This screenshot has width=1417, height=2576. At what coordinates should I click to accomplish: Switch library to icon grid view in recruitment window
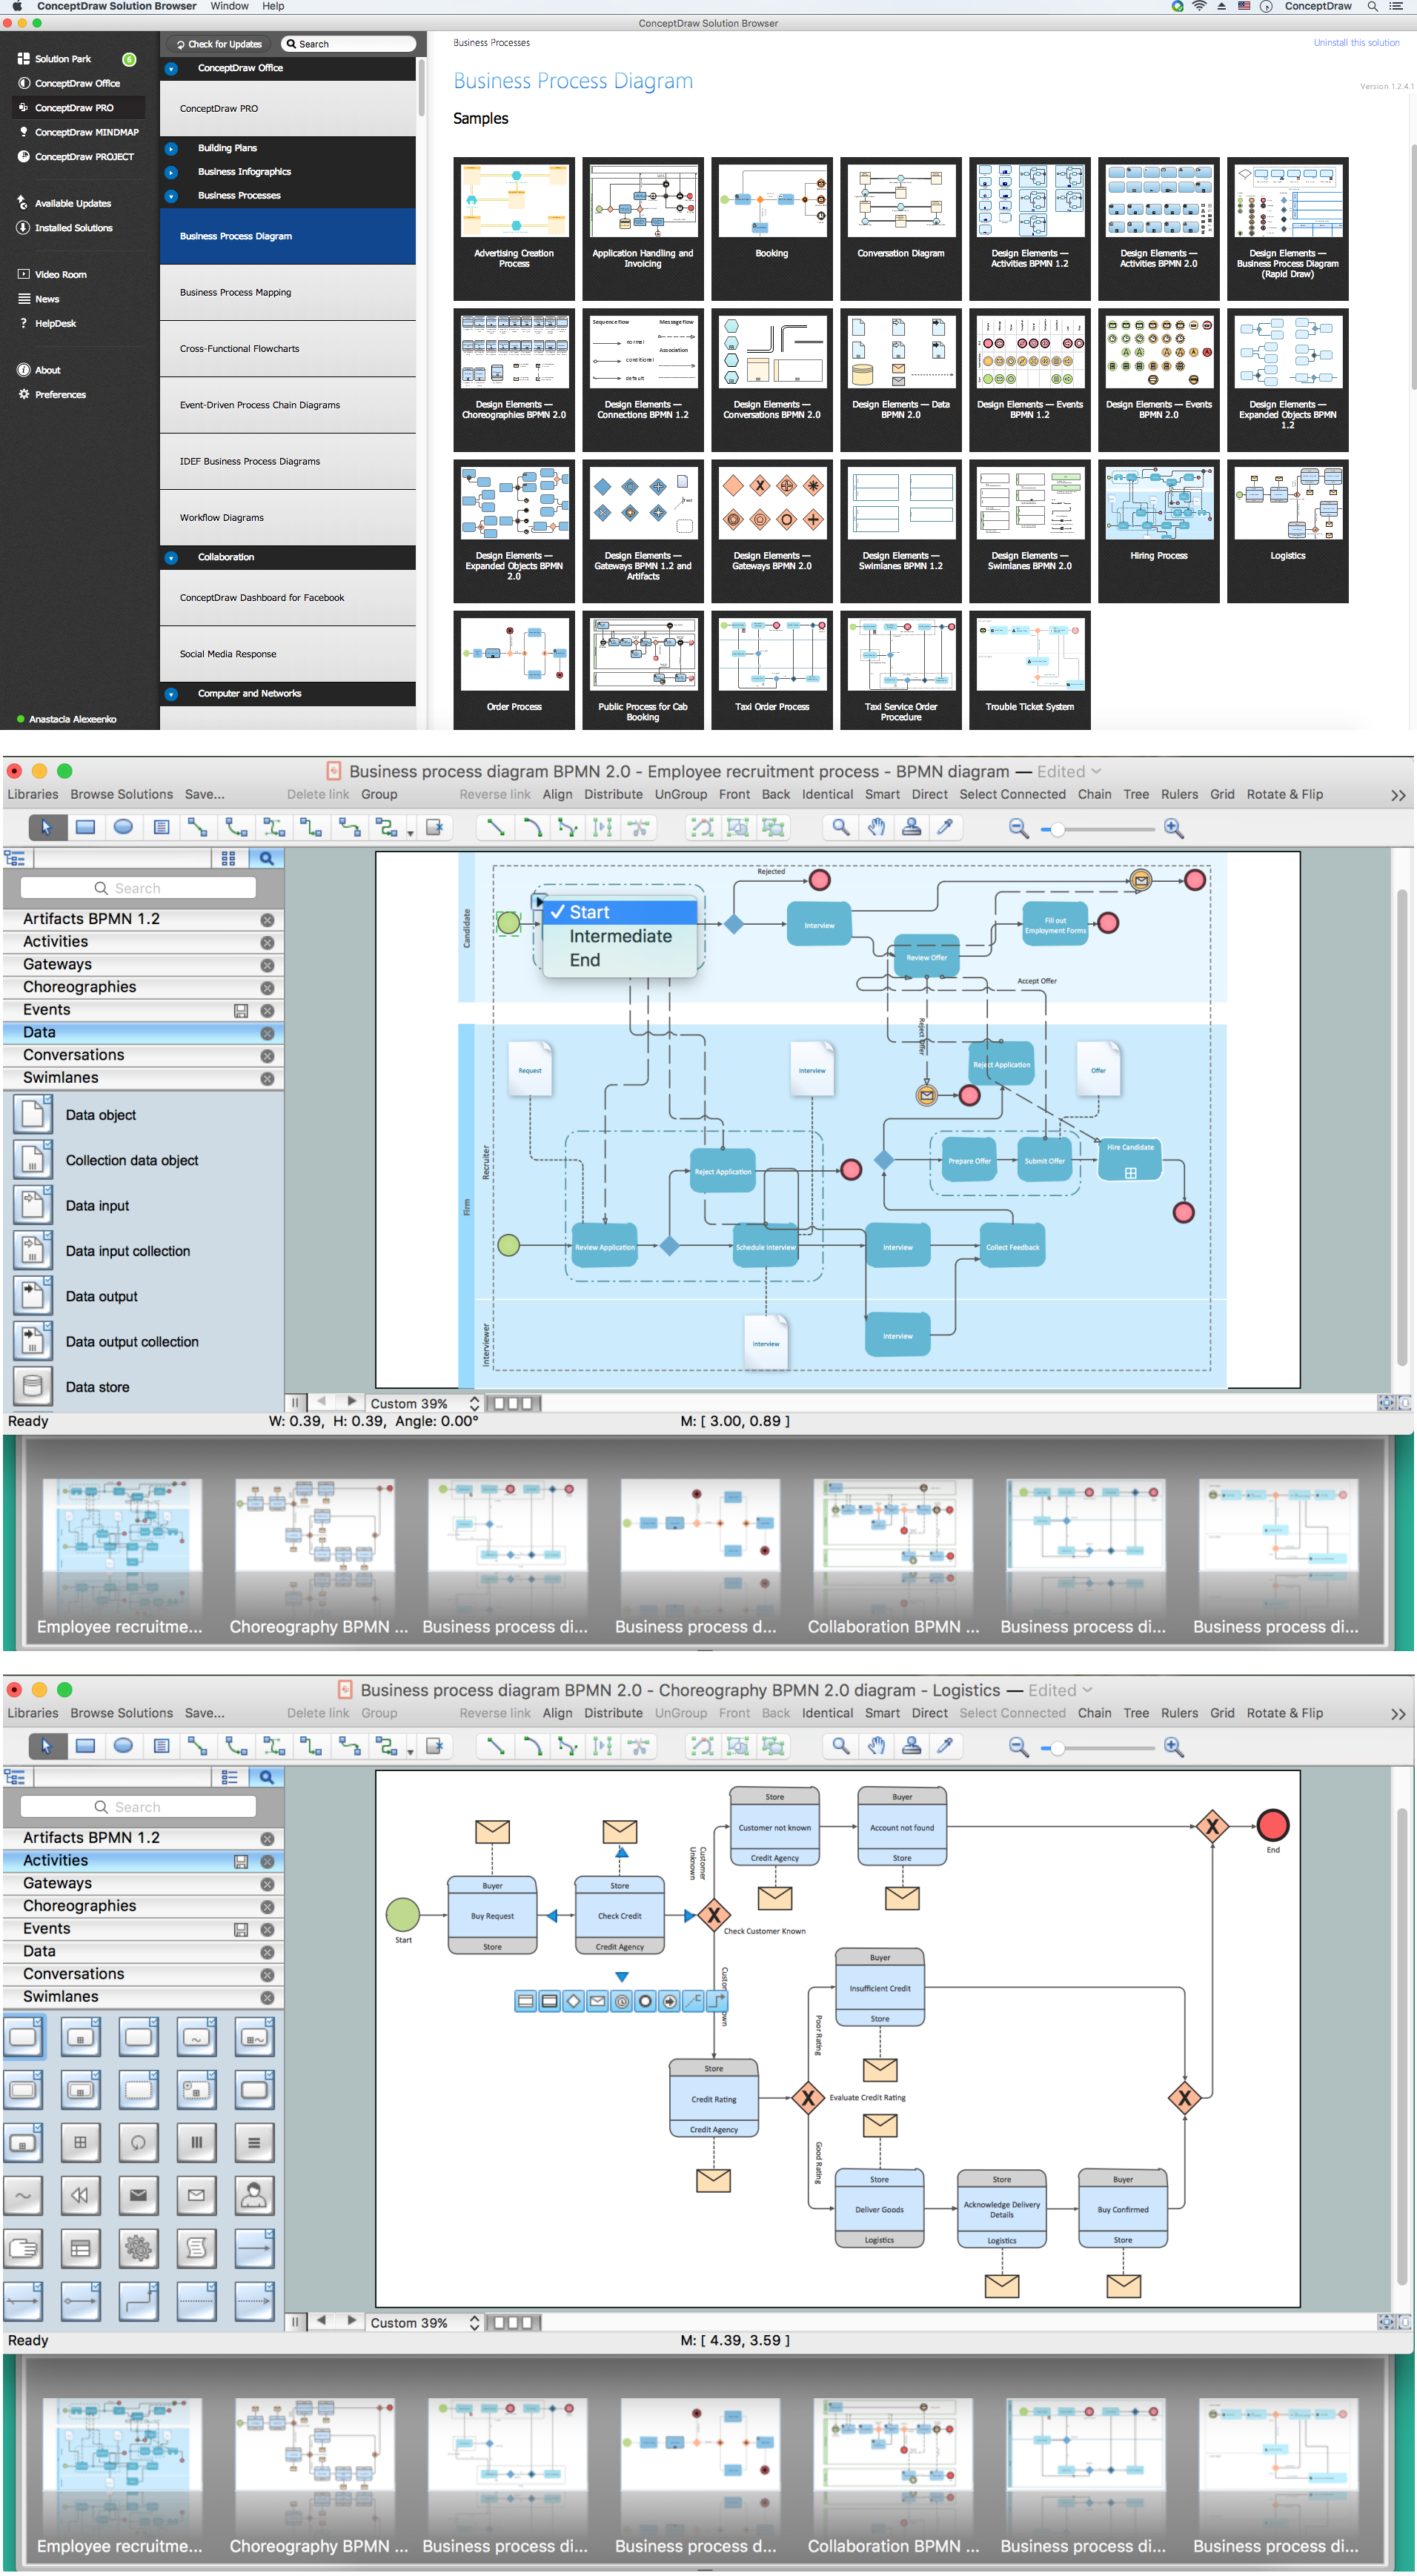point(228,858)
